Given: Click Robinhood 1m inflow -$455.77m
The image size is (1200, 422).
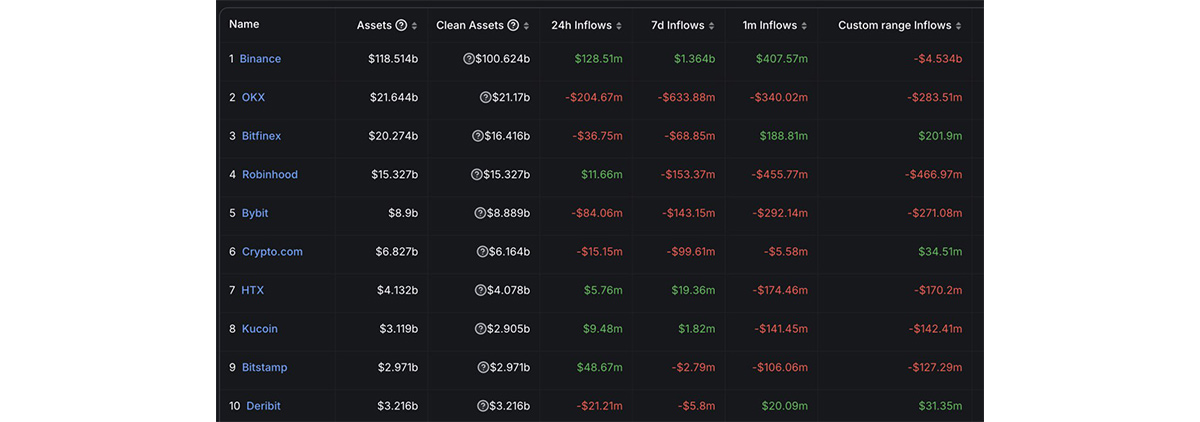Looking at the screenshot, I should tap(780, 174).
